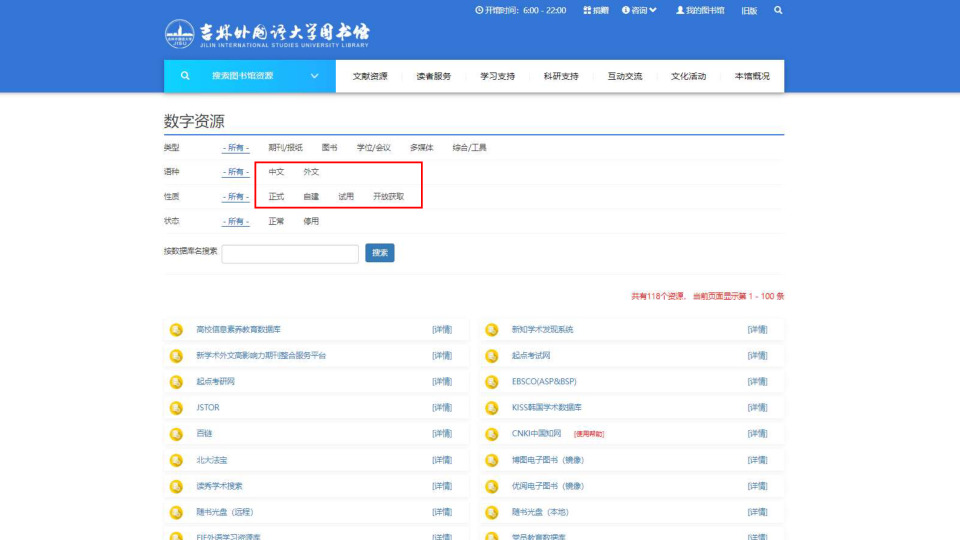Open 详情 for 北大法宝

[442, 460]
